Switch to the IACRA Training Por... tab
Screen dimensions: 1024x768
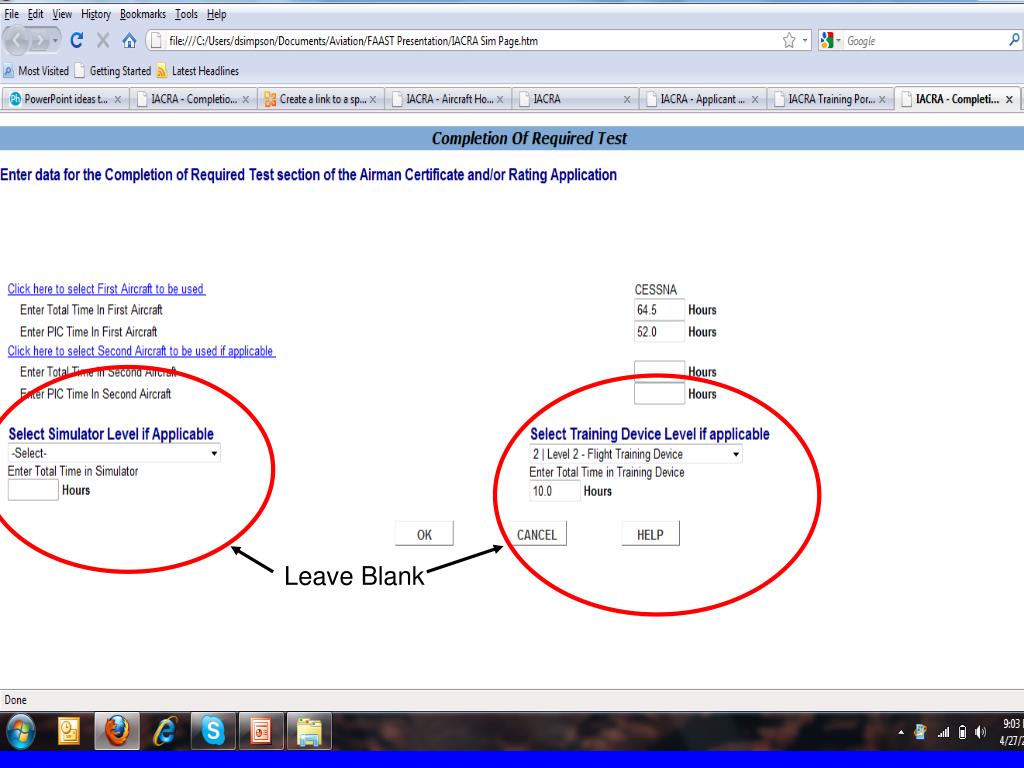[x=831, y=99]
